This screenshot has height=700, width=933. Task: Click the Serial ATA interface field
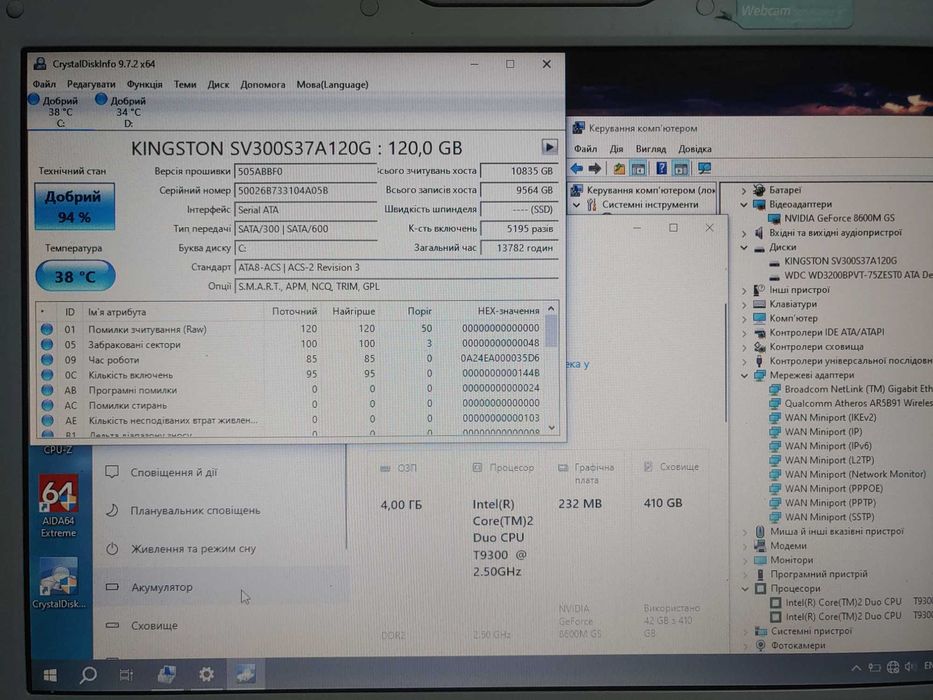point(306,210)
